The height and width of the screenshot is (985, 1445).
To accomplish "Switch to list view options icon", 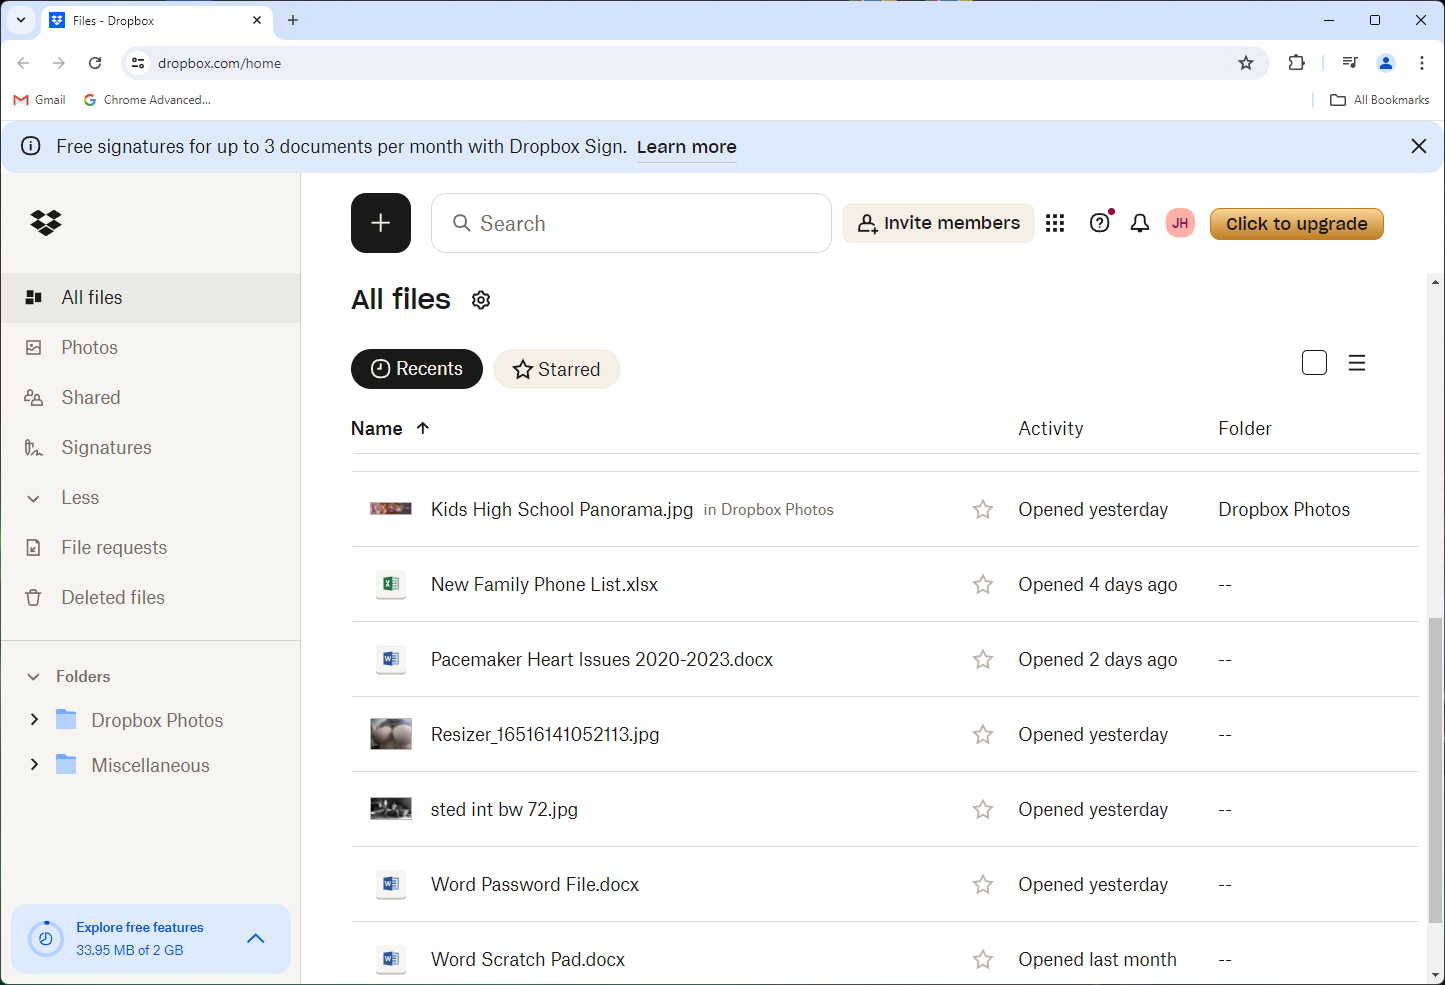I will pyautogui.click(x=1357, y=363).
